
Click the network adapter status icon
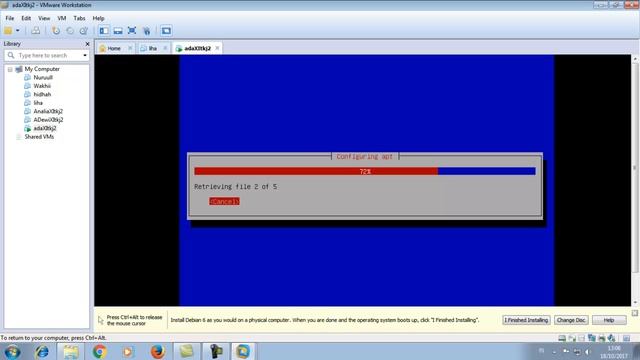tap(591, 338)
